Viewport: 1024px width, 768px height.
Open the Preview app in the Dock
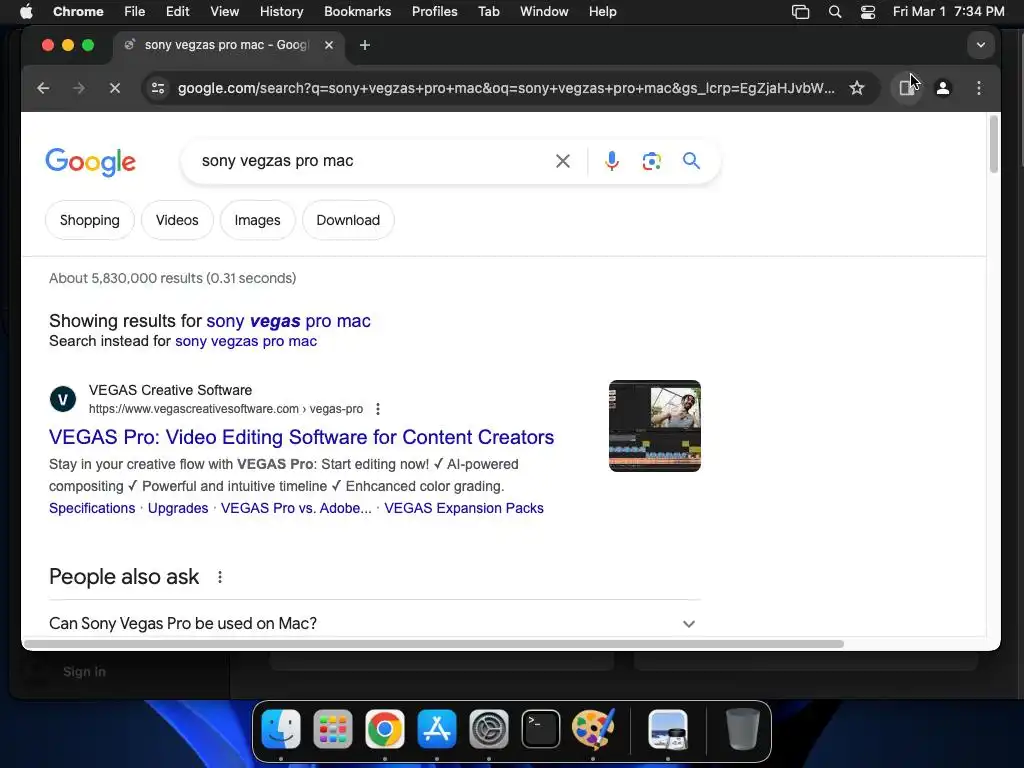(x=667, y=729)
